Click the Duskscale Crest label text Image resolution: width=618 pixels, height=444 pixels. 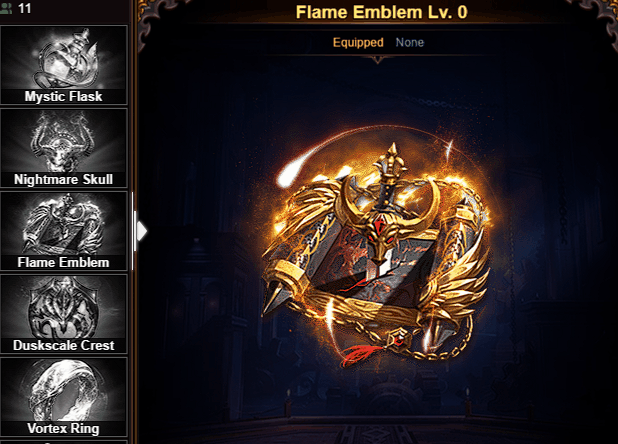point(63,346)
